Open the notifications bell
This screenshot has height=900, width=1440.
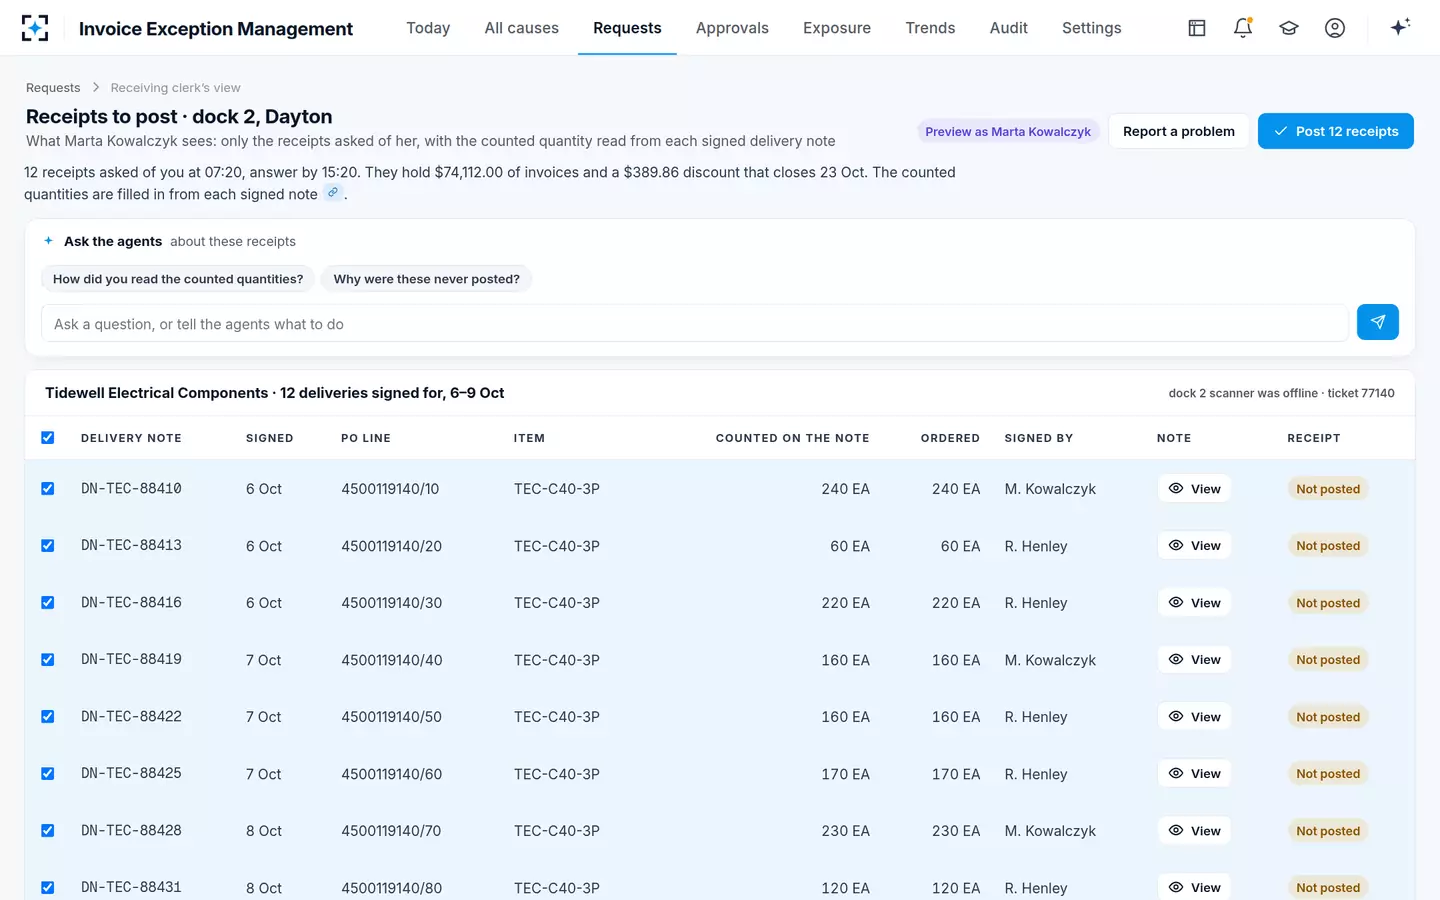coord(1243,28)
